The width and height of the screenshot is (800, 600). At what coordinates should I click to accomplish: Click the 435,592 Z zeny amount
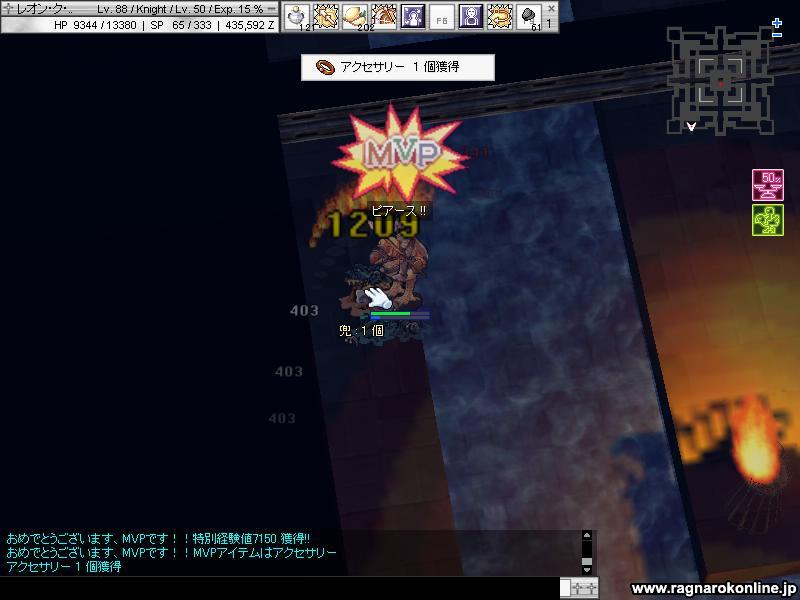click(x=249, y=25)
